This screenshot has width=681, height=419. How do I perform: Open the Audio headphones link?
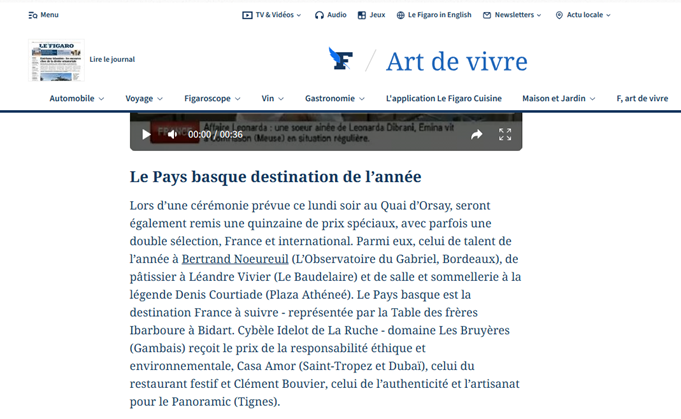coord(331,15)
